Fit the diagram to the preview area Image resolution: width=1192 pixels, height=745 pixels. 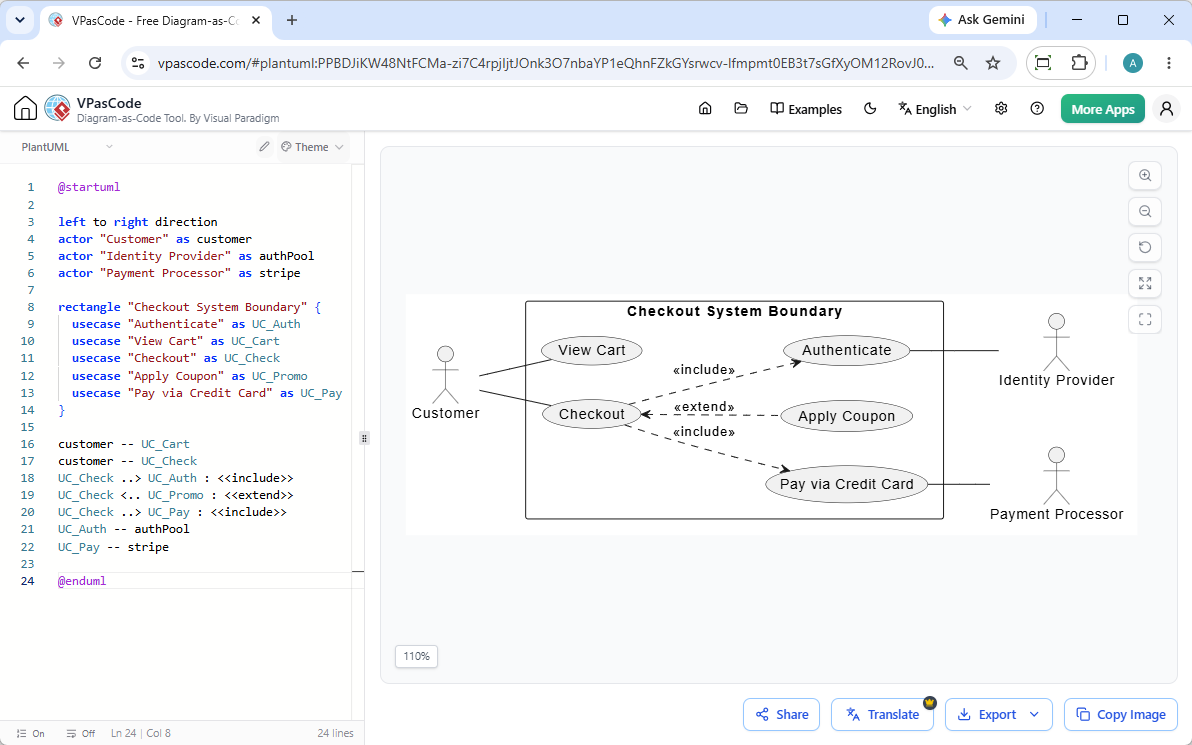(1145, 284)
